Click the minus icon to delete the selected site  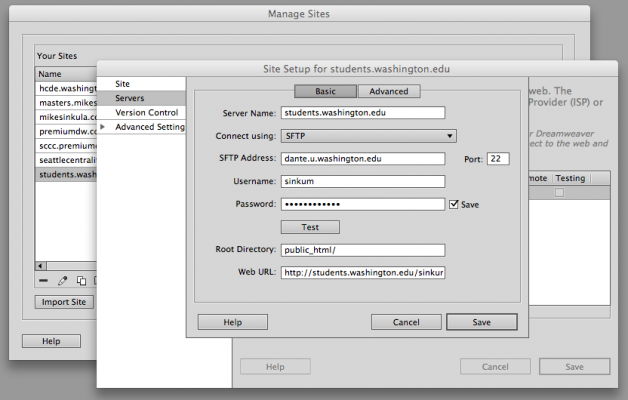click(43, 281)
